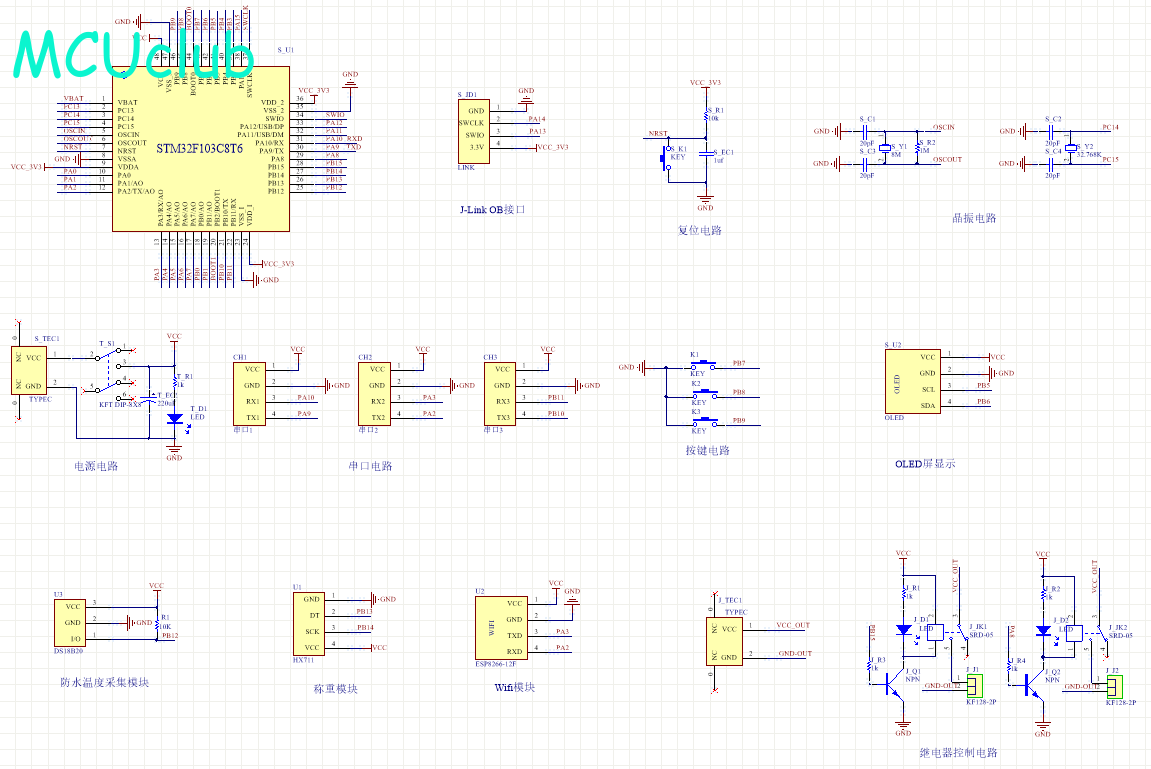Image resolution: width=1151 pixels, height=769 pixels.
Task: Click the S_Y1 8M crystal symbol
Action: [x=885, y=147]
